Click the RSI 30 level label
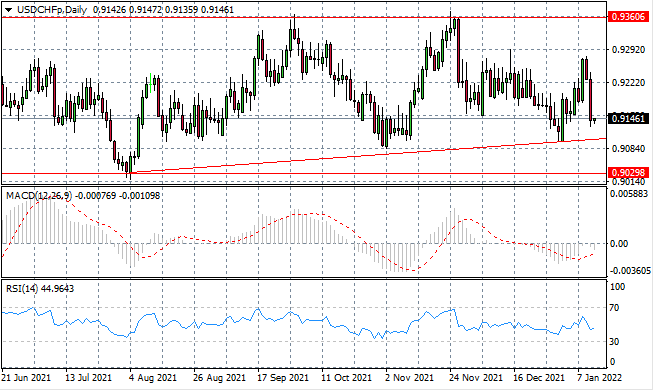Screen dimensions: 653x390 tap(614, 342)
